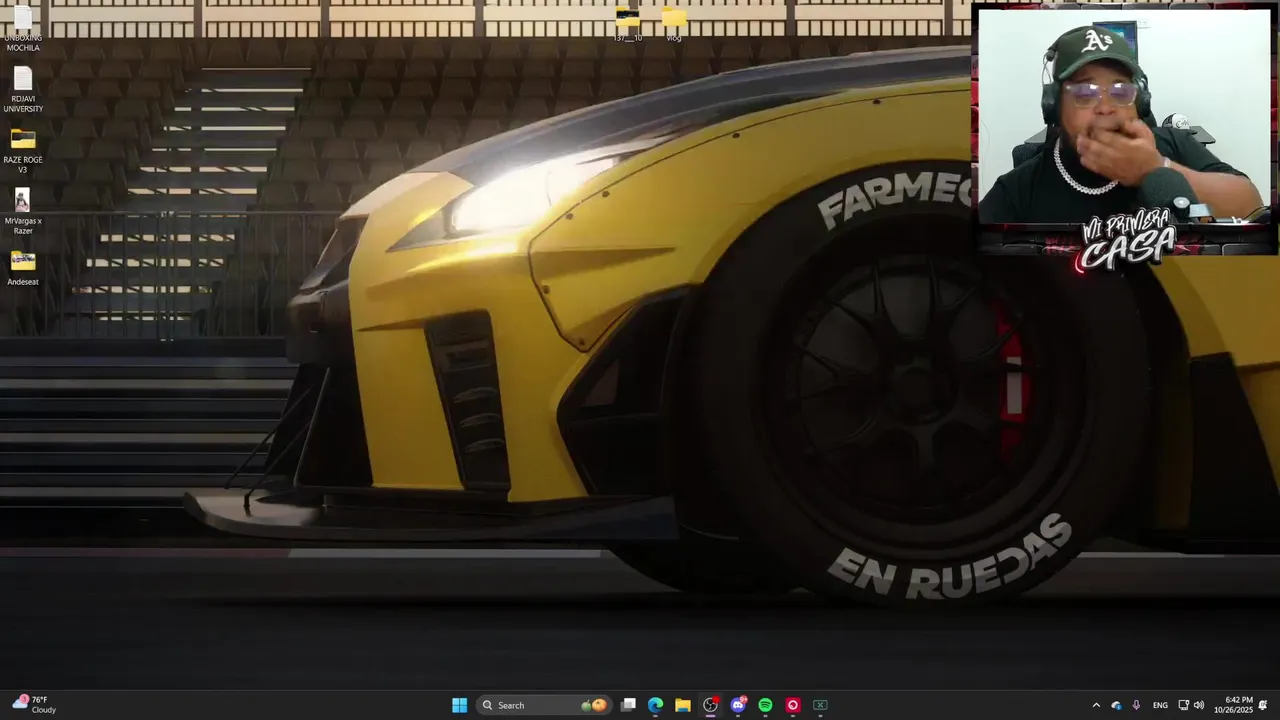Open the RDJAVI UNIVERSITY desktop file
Image resolution: width=1280 pixels, height=720 pixels.
[23, 90]
